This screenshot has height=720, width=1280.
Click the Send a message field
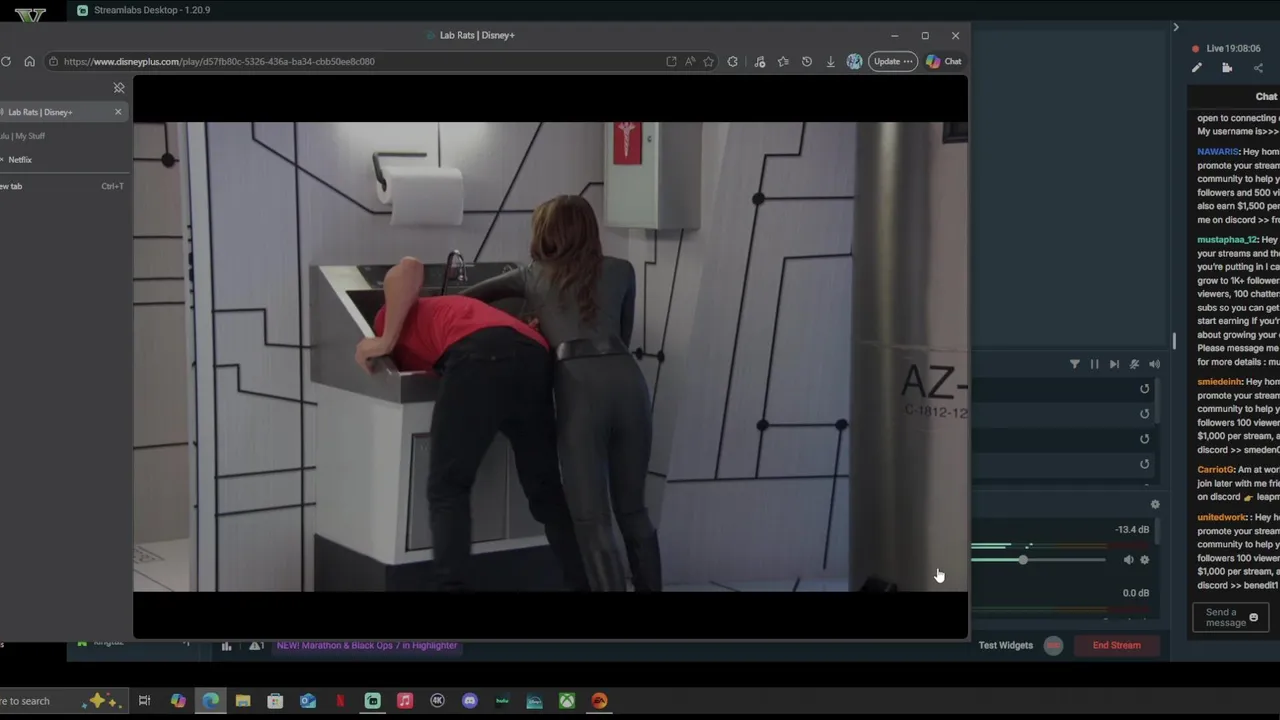[x=1230, y=618]
